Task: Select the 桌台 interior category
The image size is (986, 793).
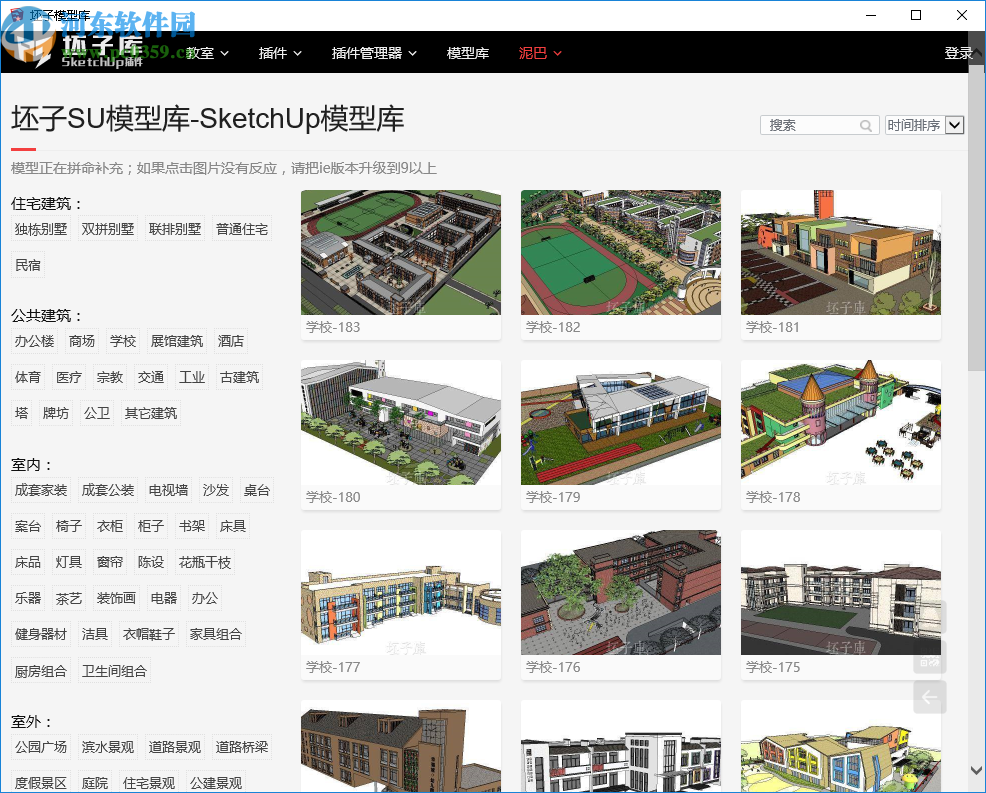Action: click(257, 491)
